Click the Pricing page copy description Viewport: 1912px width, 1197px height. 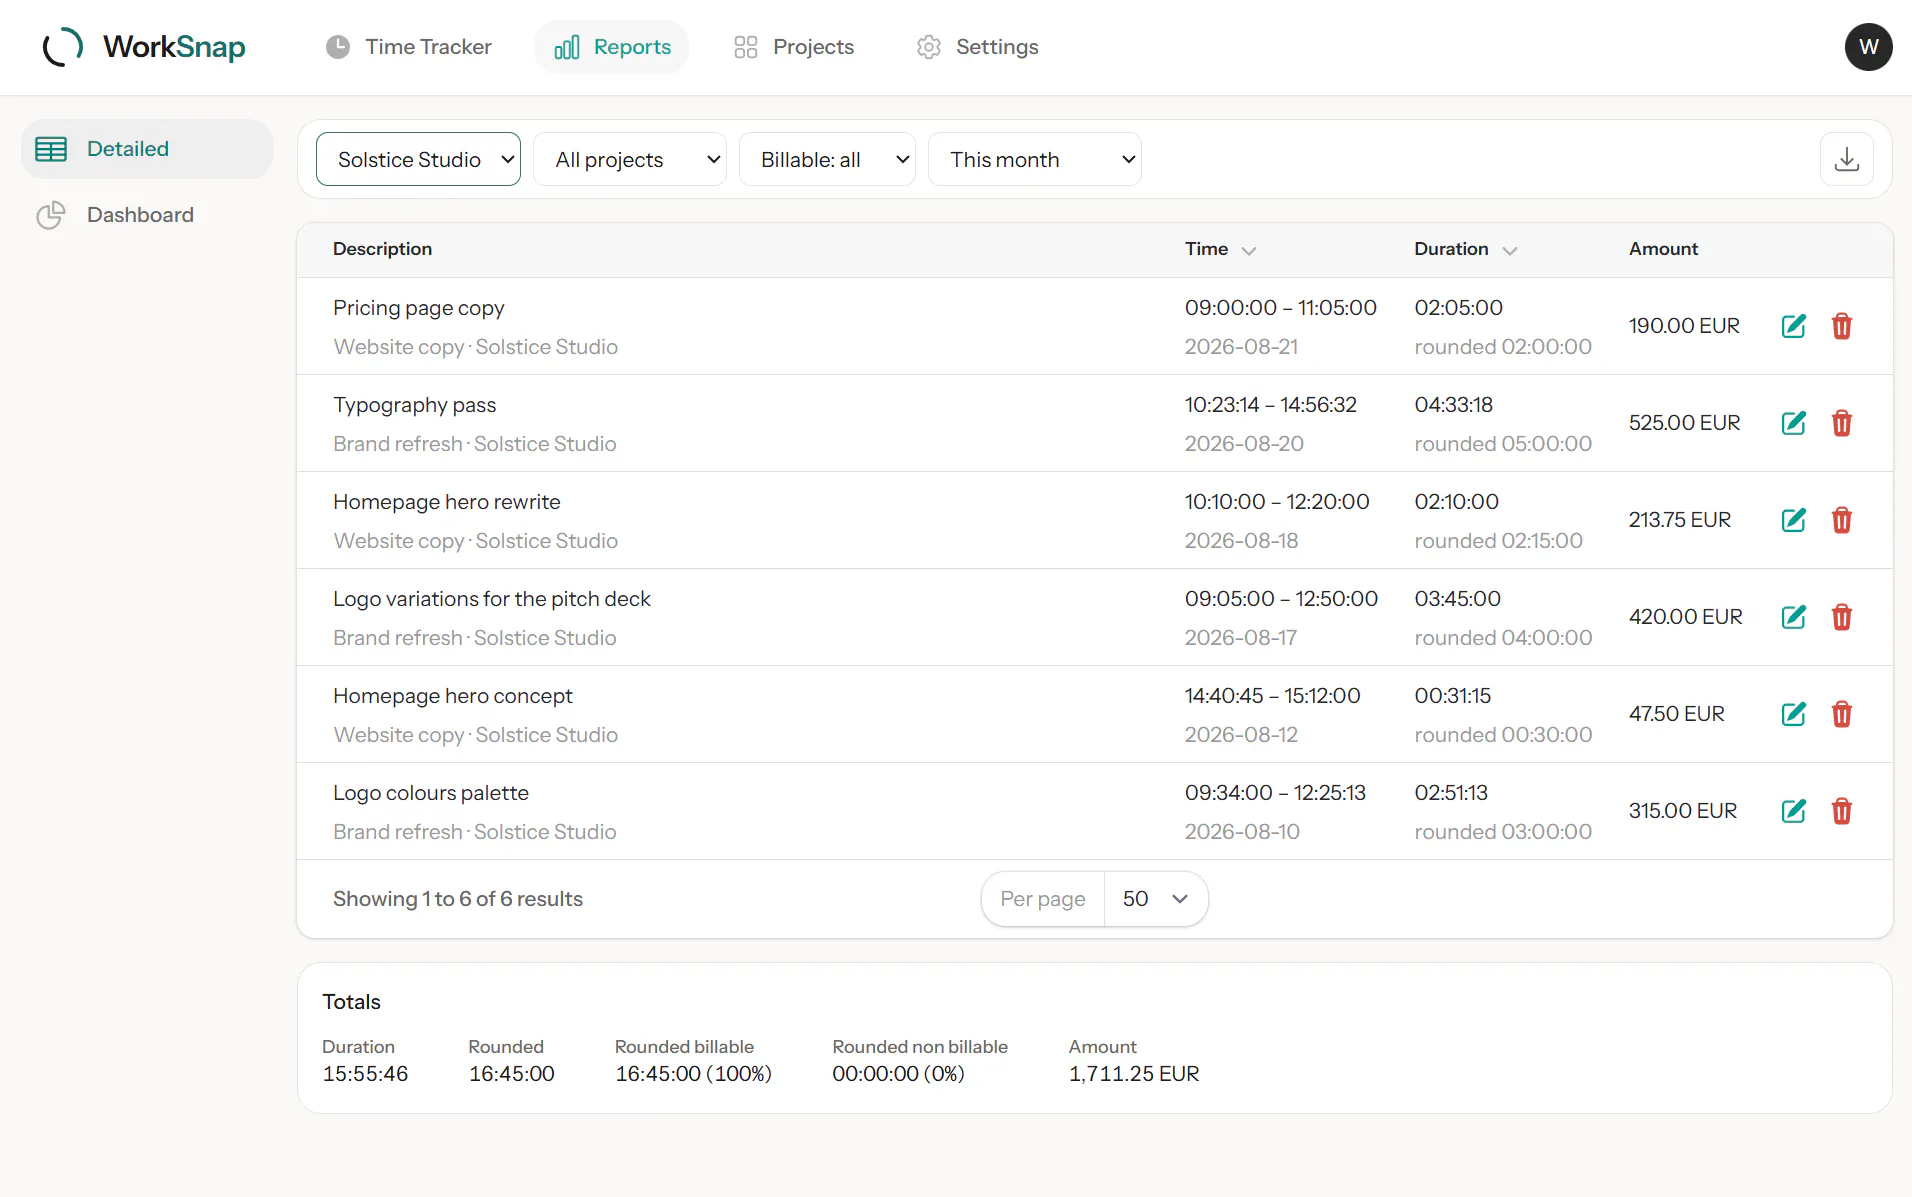[x=418, y=308]
